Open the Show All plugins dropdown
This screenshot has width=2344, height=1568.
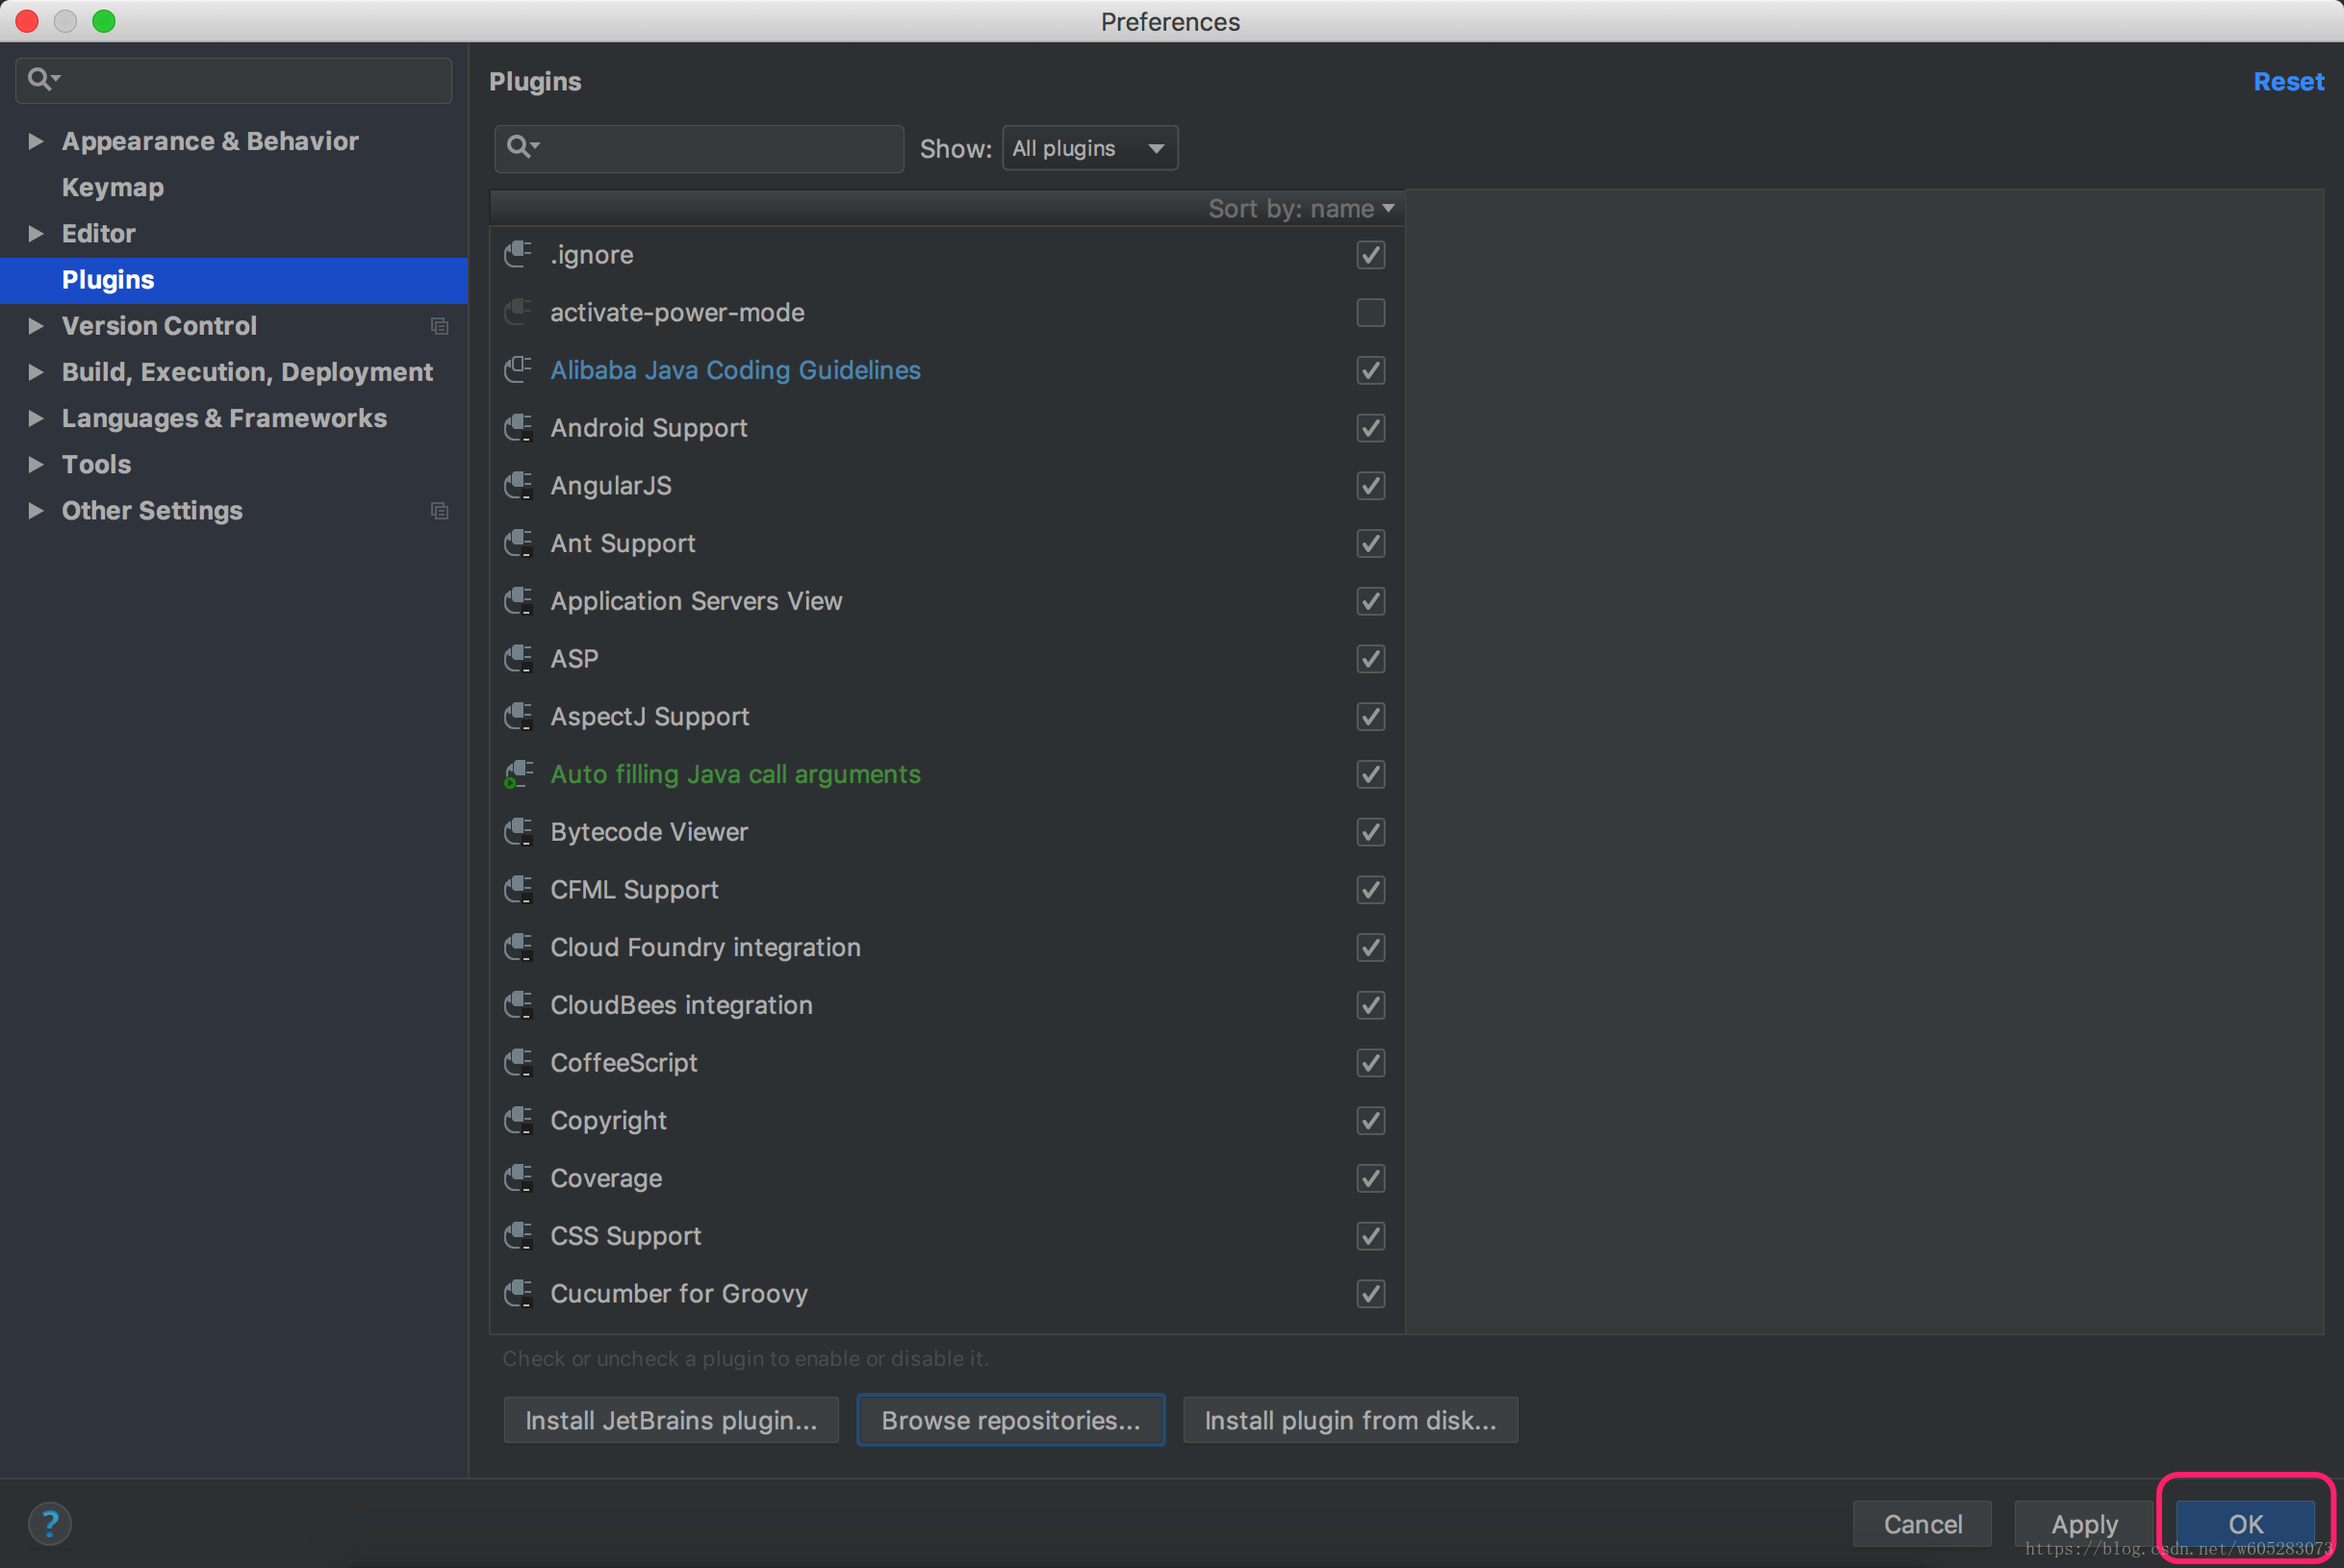[1089, 148]
